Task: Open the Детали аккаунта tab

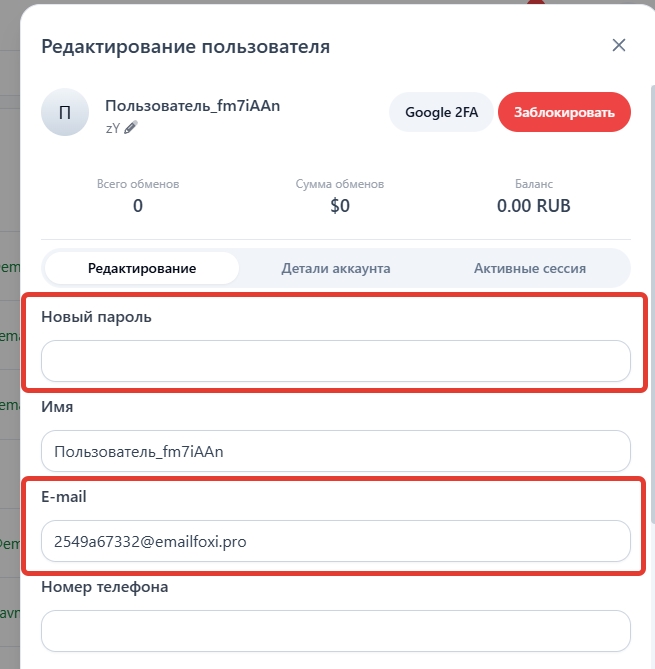Action: [336, 268]
